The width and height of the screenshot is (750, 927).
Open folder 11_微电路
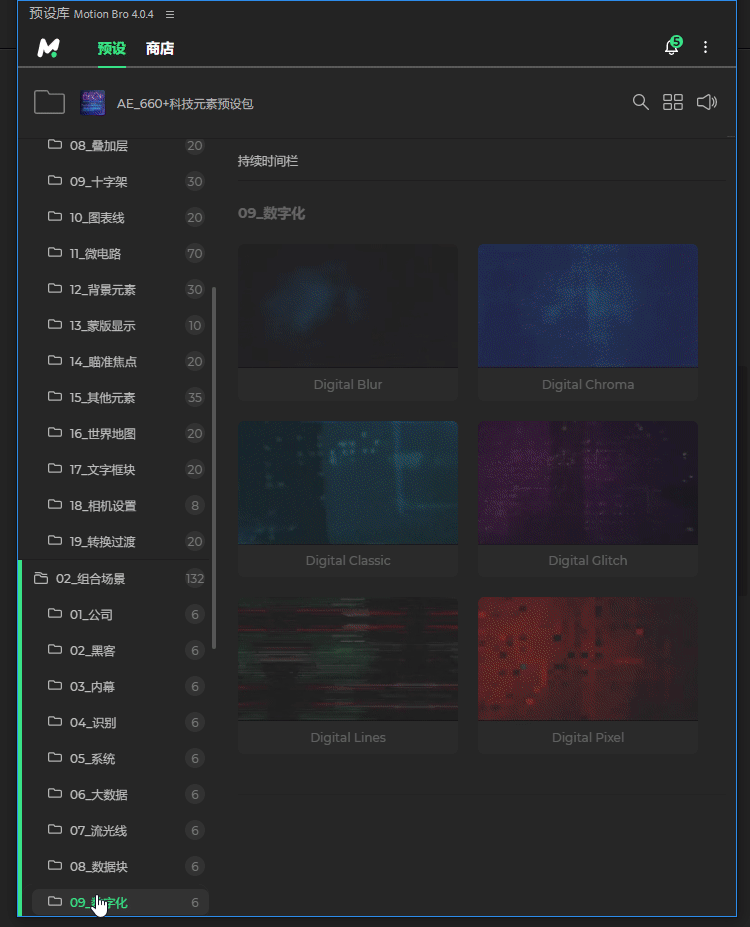click(120, 254)
